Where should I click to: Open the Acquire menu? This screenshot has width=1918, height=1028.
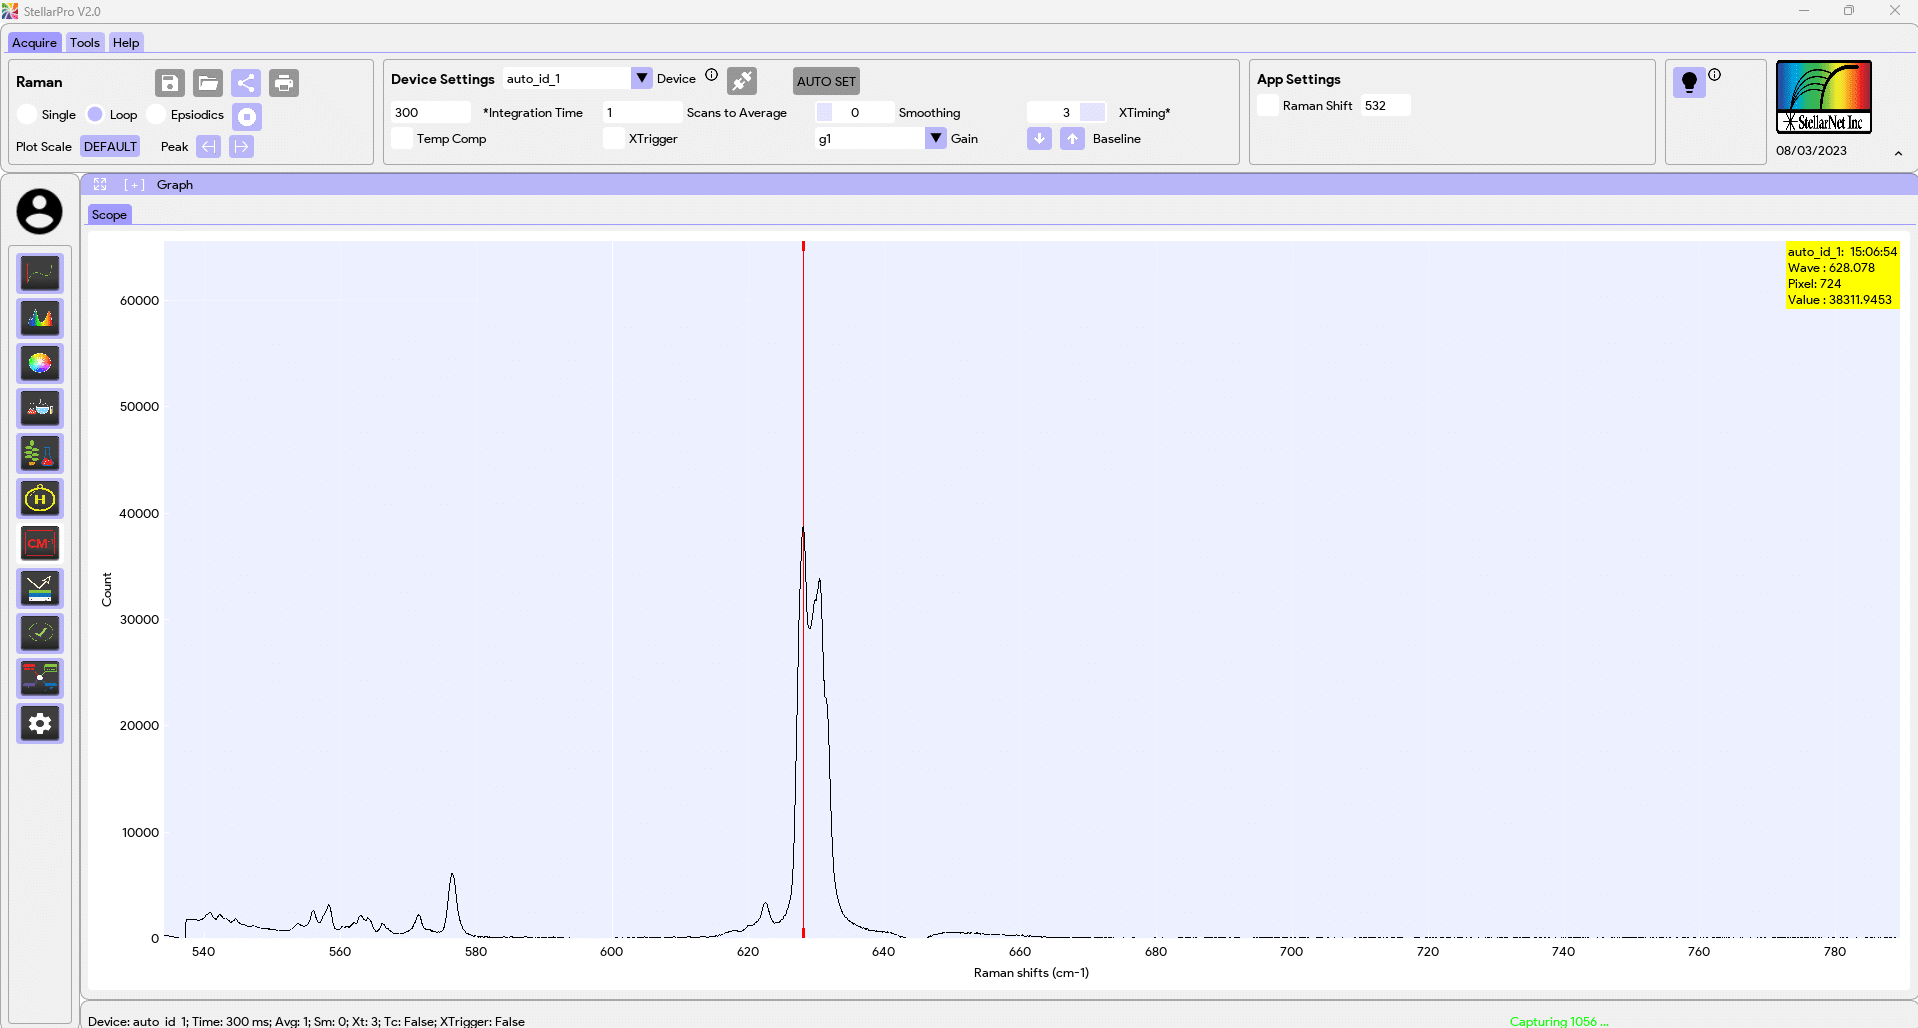[35, 43]
